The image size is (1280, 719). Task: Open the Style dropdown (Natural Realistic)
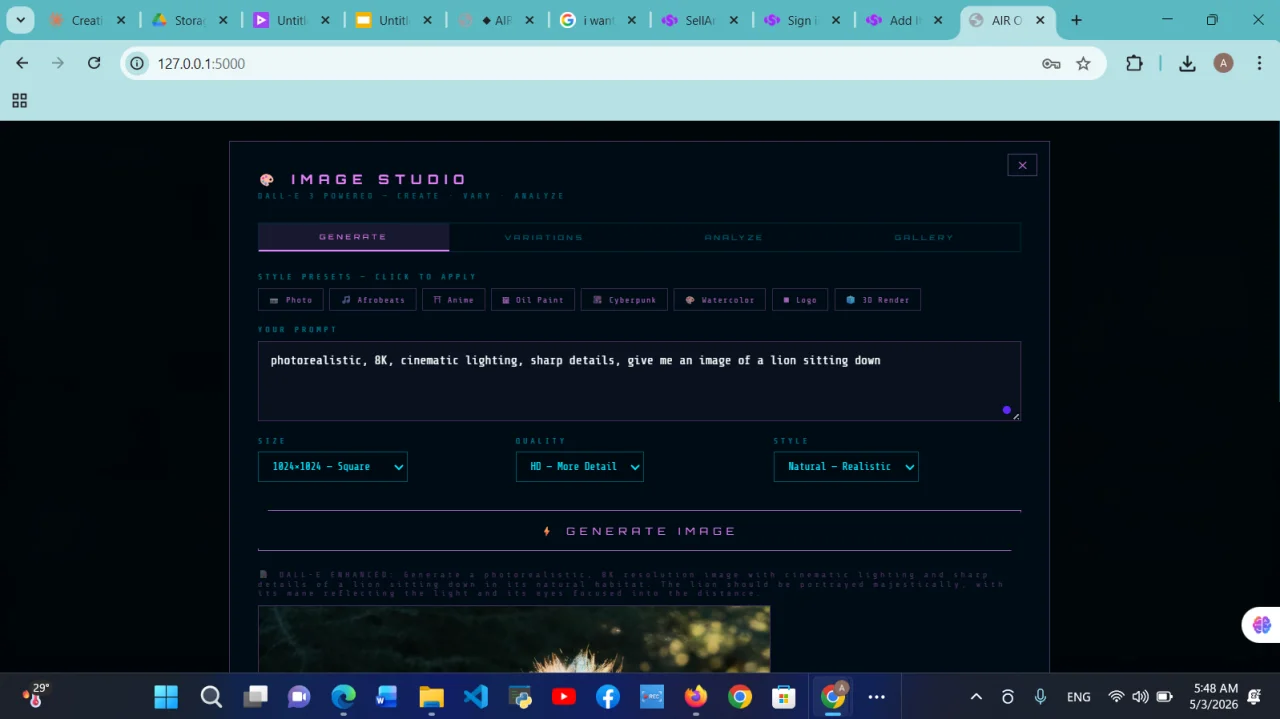click(846, 467)
